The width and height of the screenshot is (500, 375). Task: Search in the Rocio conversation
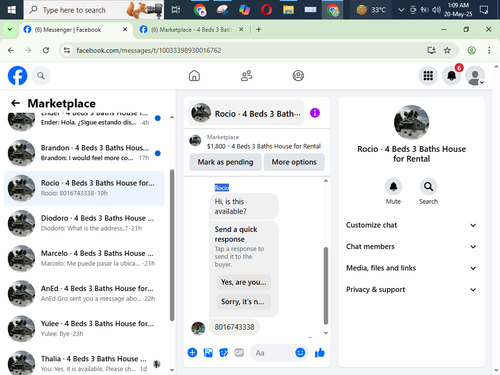428,187
